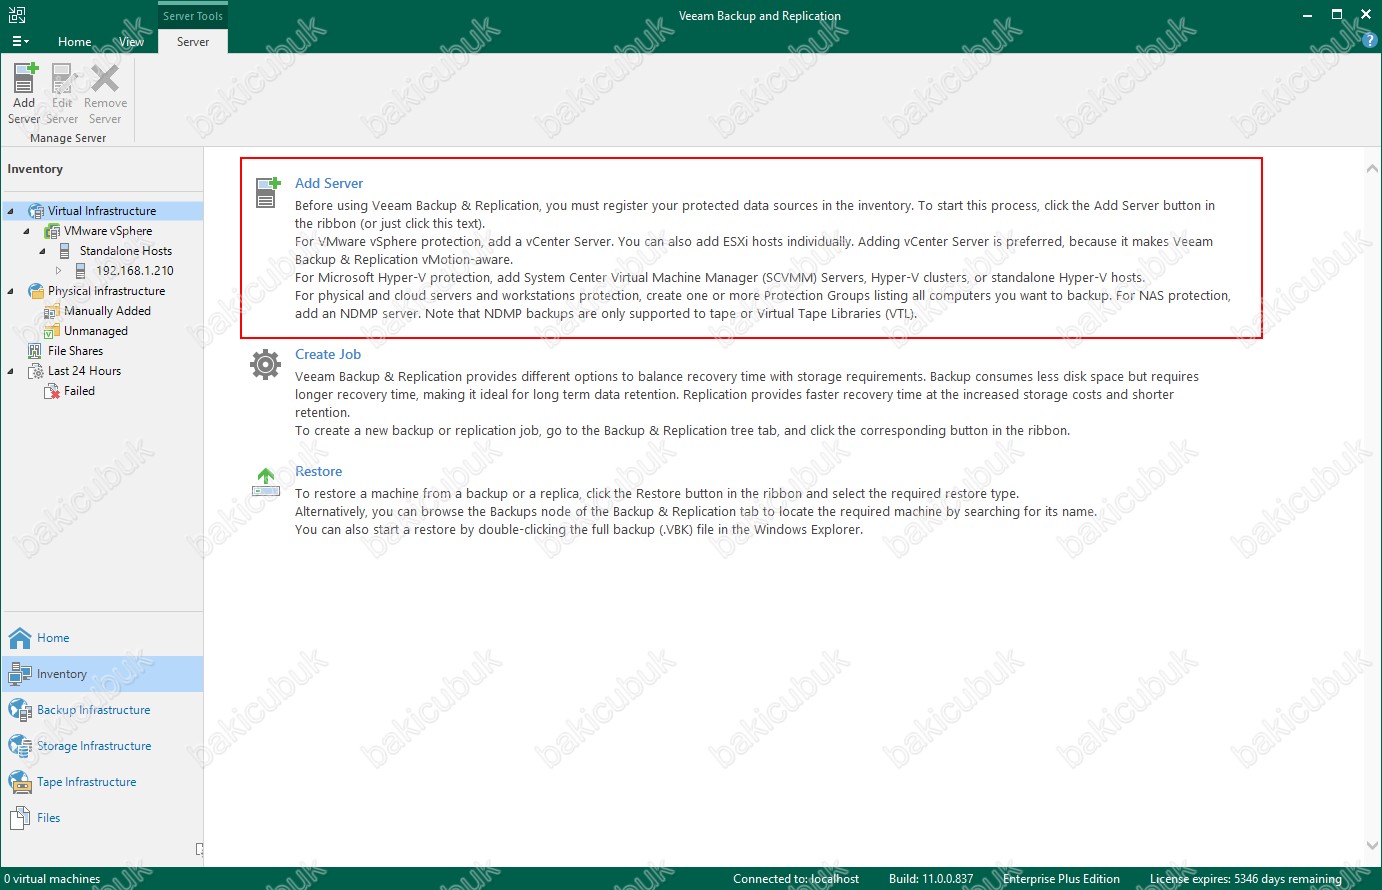Screen dimensions: 1382x890
Task: Select the VMware vSphere node icon
Action: pos(52,231)
